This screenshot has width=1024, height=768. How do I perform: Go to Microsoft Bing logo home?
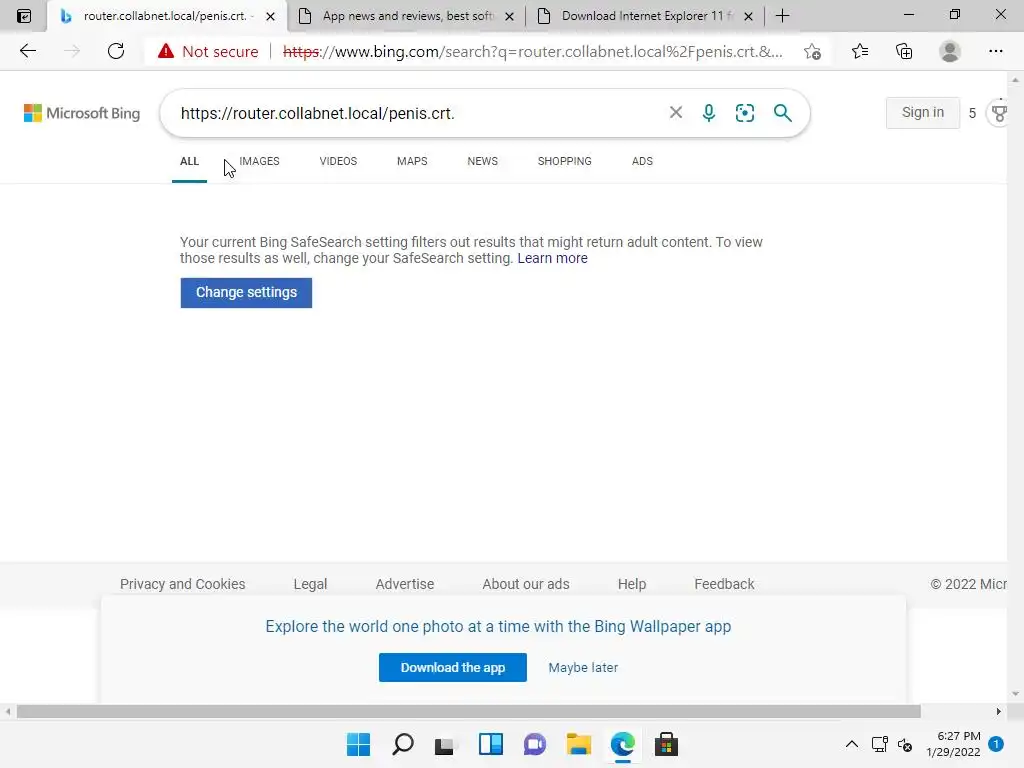coord(82,113)
